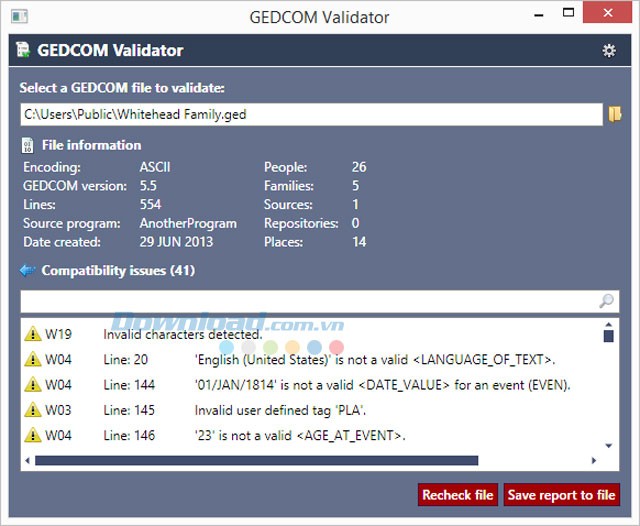The width and height of the screenshot is (640, 526).
Task: Click 'Line: 20' cell
Action: (x=125, y=360)
